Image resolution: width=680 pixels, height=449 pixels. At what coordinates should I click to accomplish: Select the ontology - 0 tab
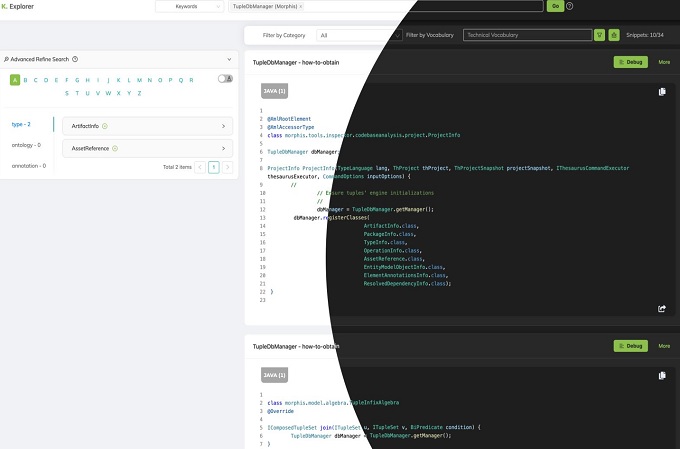[25, 145]
